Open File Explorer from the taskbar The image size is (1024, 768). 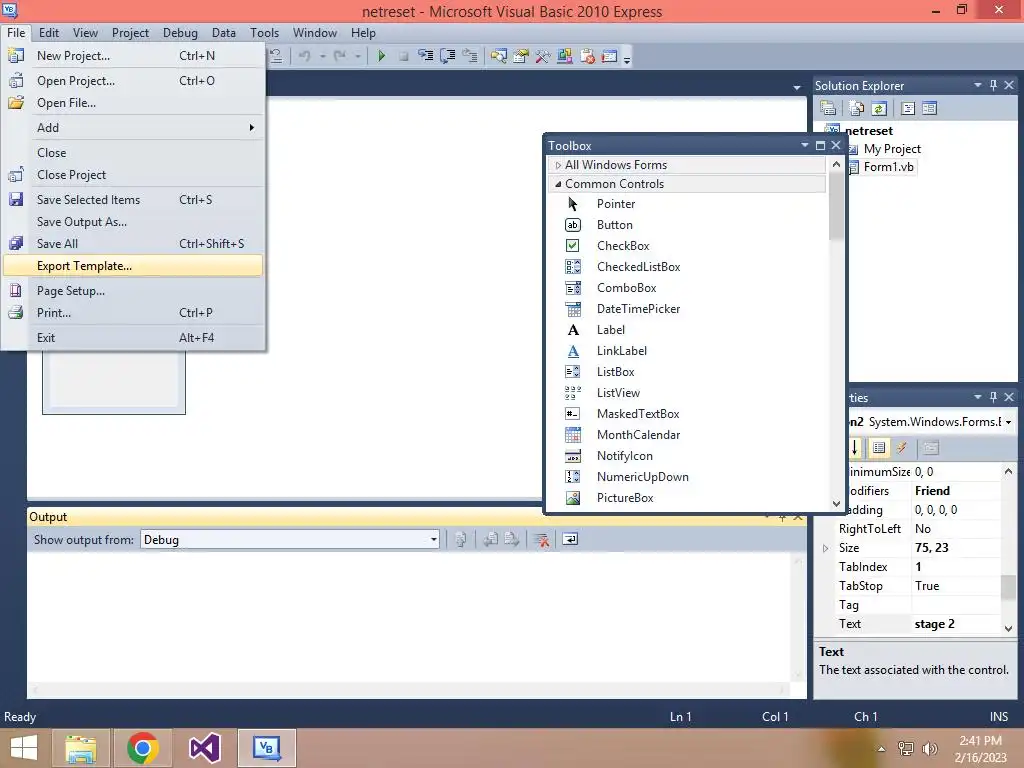[x=81, y=748]
